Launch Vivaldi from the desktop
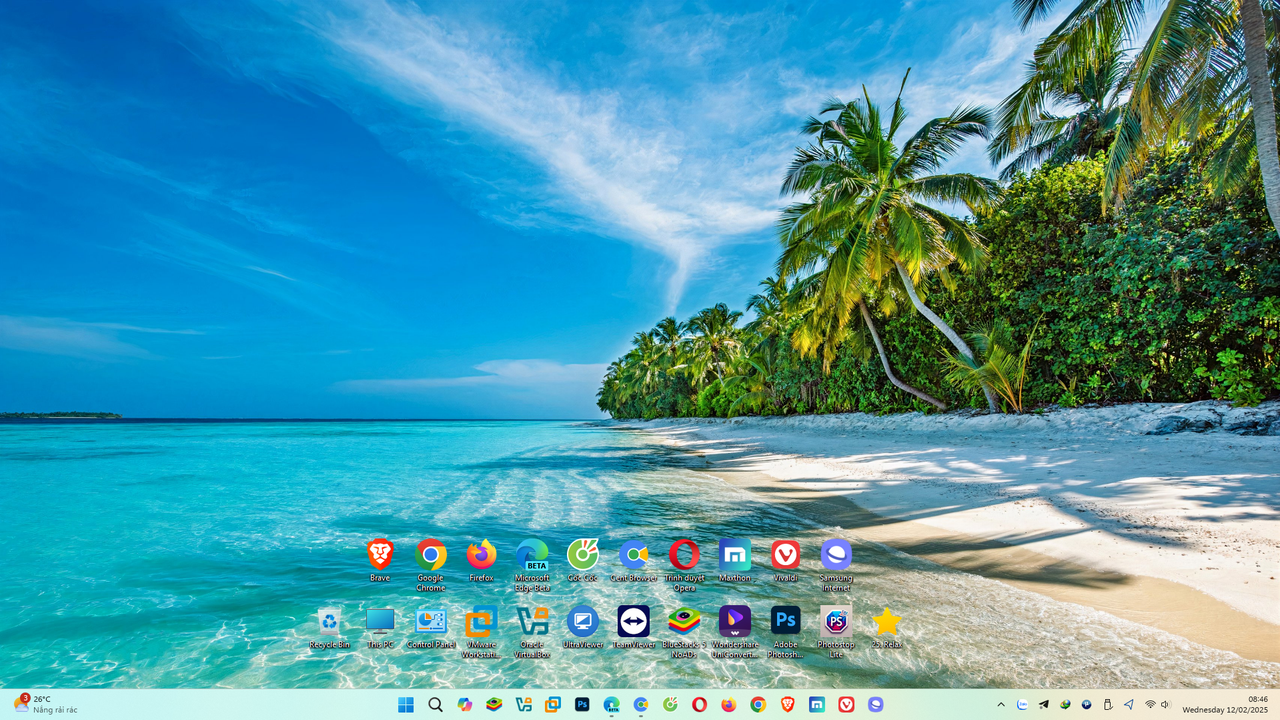Viewport: 1280px width, 720px height. point(786,557)
